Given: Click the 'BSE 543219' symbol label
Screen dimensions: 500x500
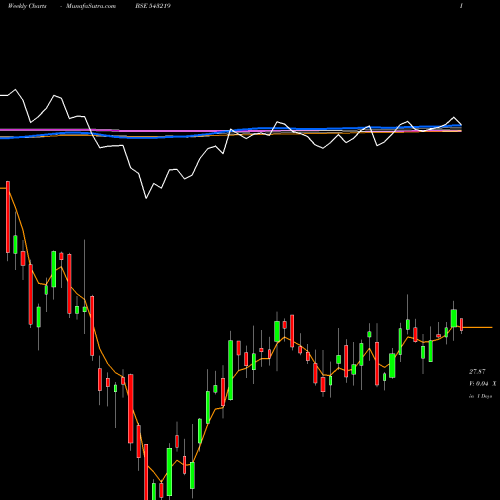Looking at the screenshot, I should [153, 6].
